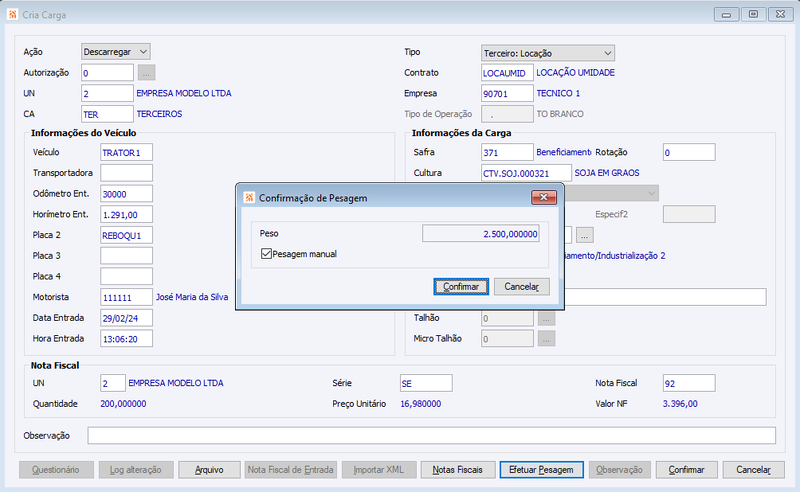Click the UN field in header

click(x=107, y=93)
